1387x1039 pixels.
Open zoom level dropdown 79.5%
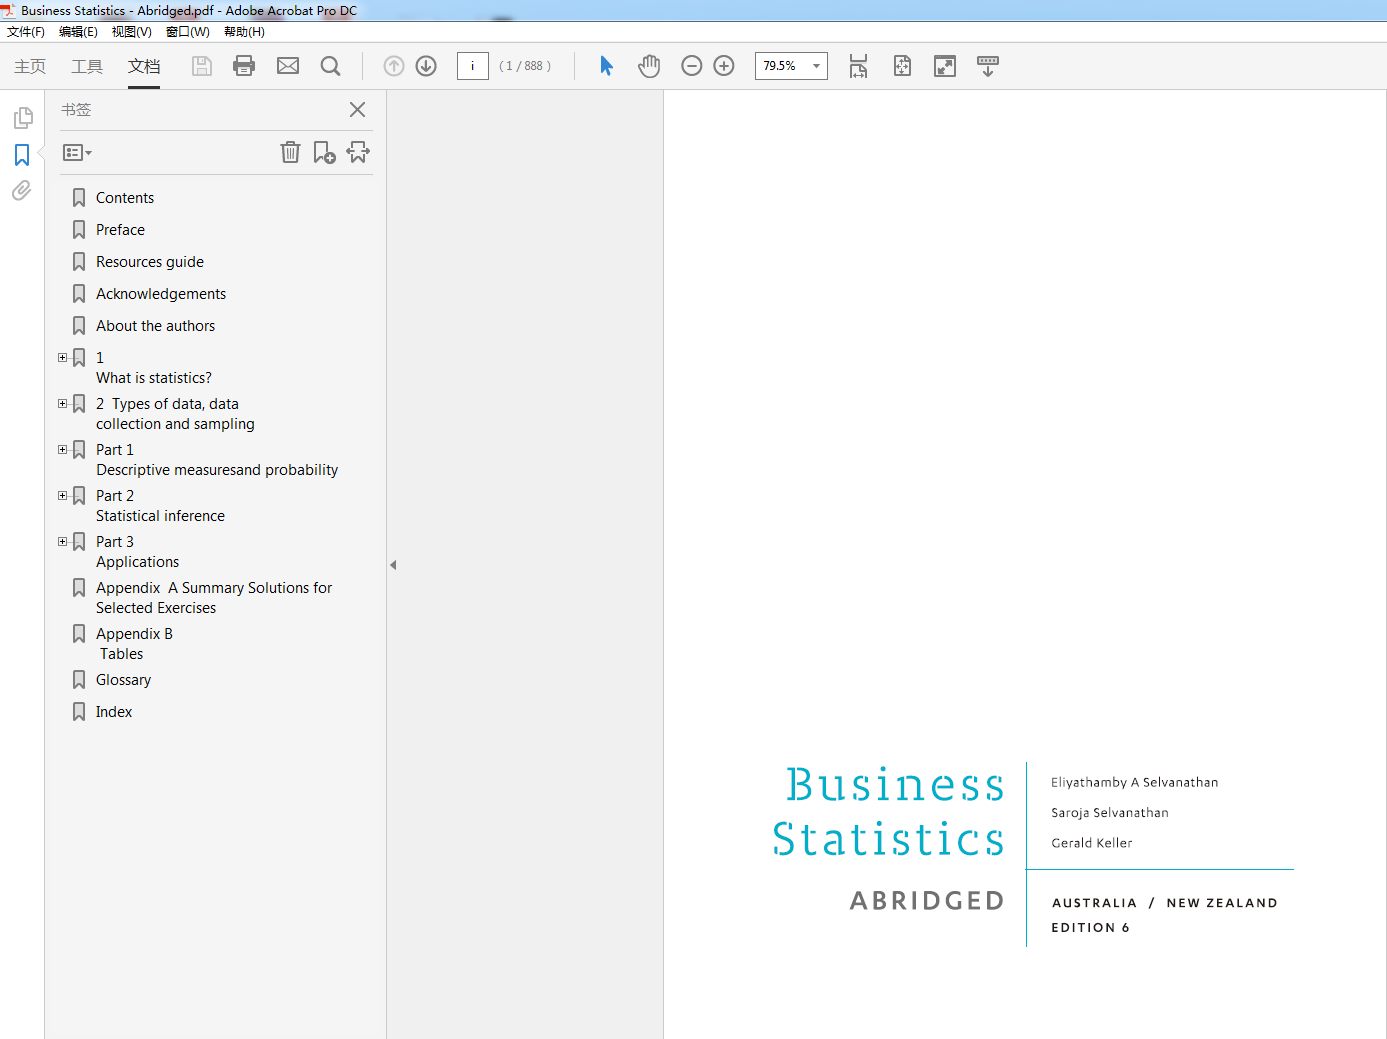click(816, 66)
